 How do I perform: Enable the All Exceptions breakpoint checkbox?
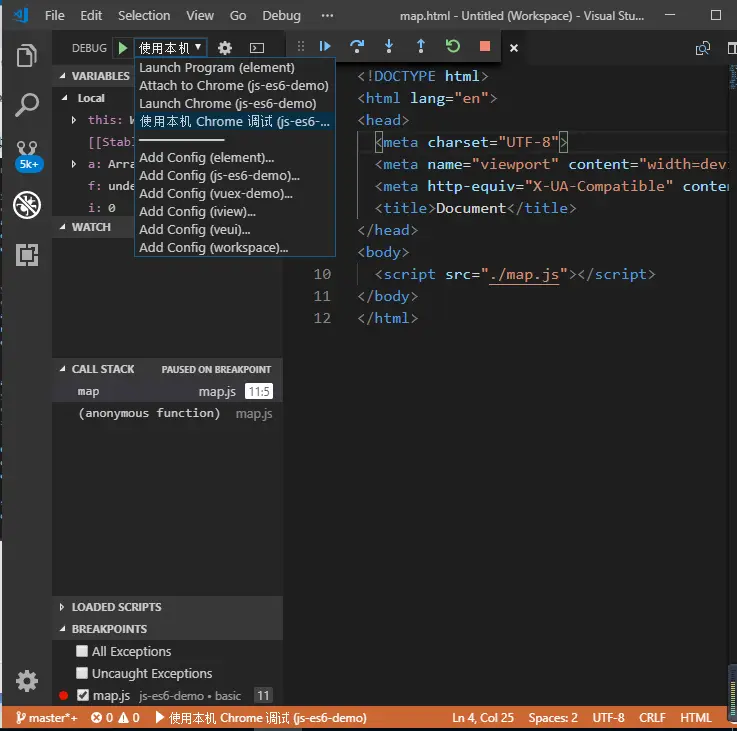[x=83, y=651]
